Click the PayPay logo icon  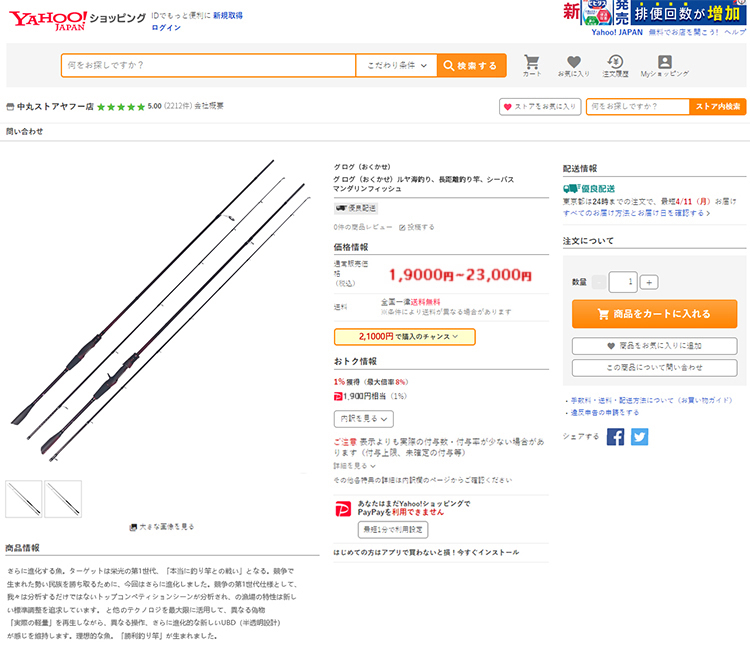[x=342, y=508]
